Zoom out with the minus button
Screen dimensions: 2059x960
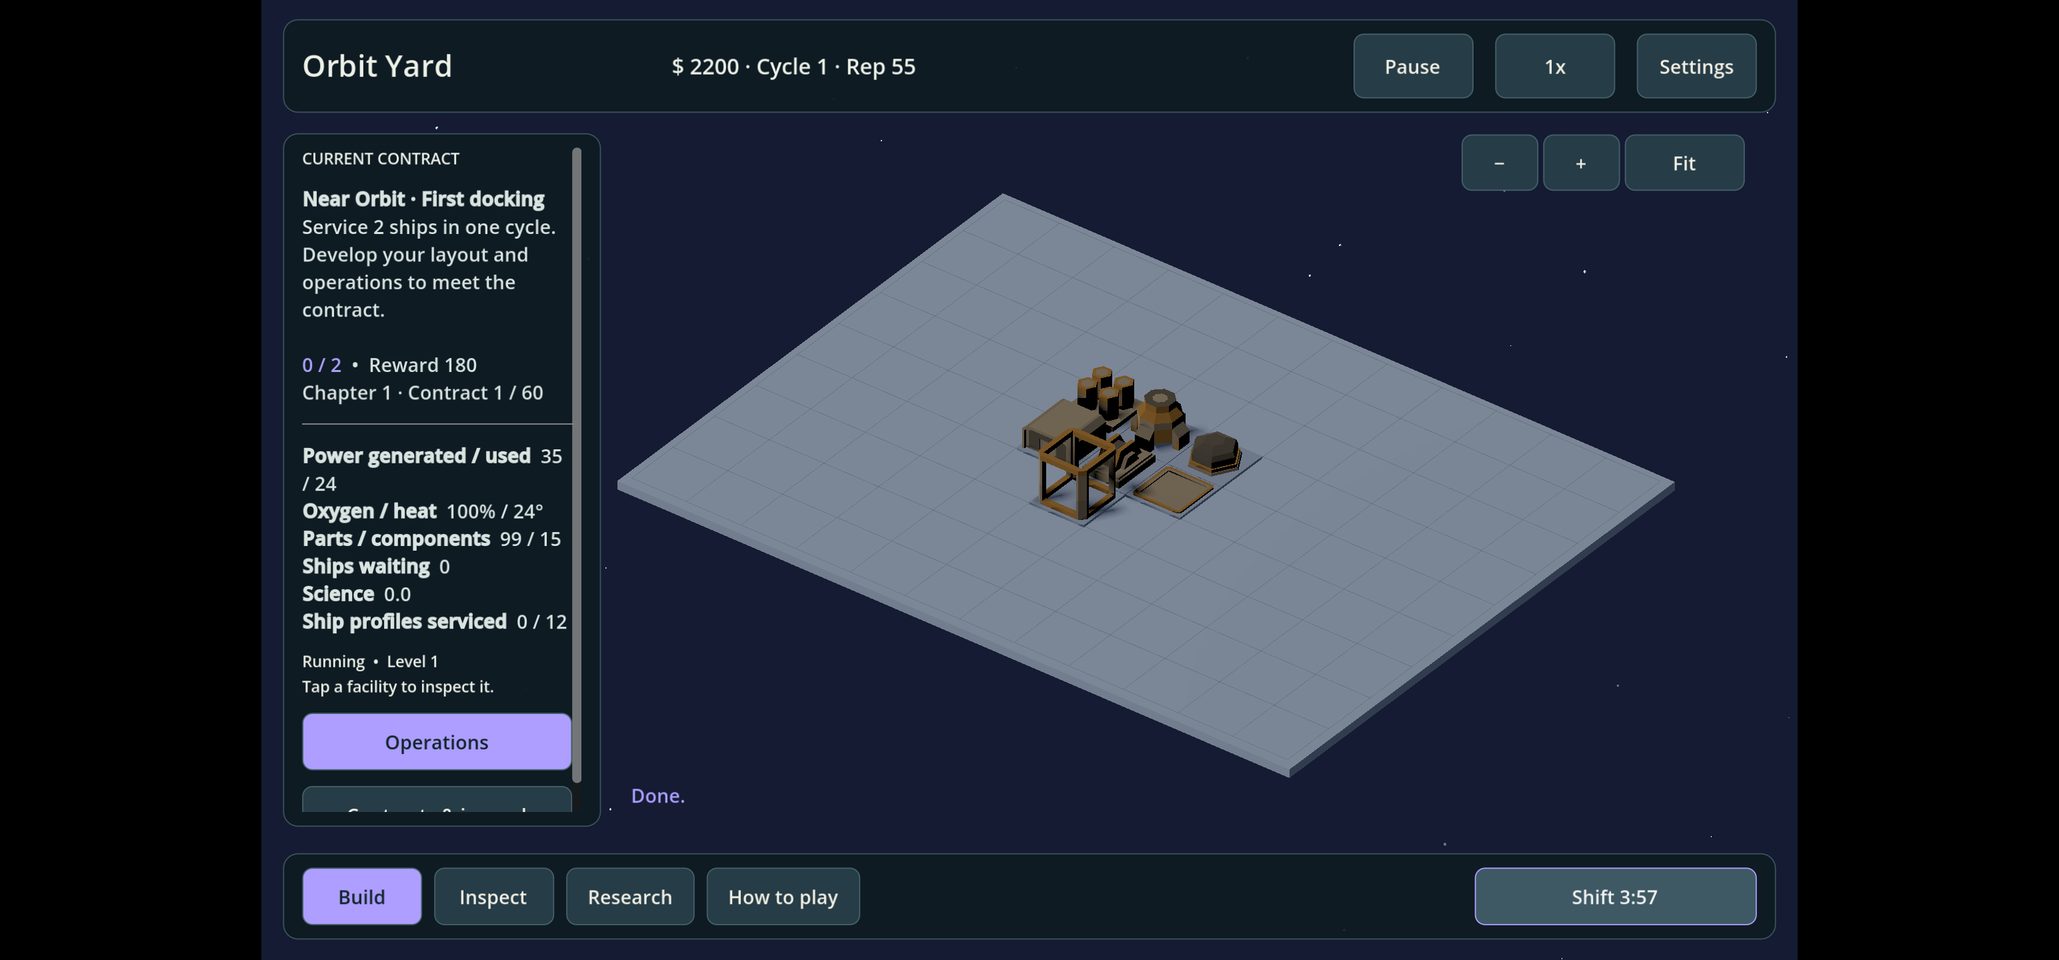point(1499,163)
